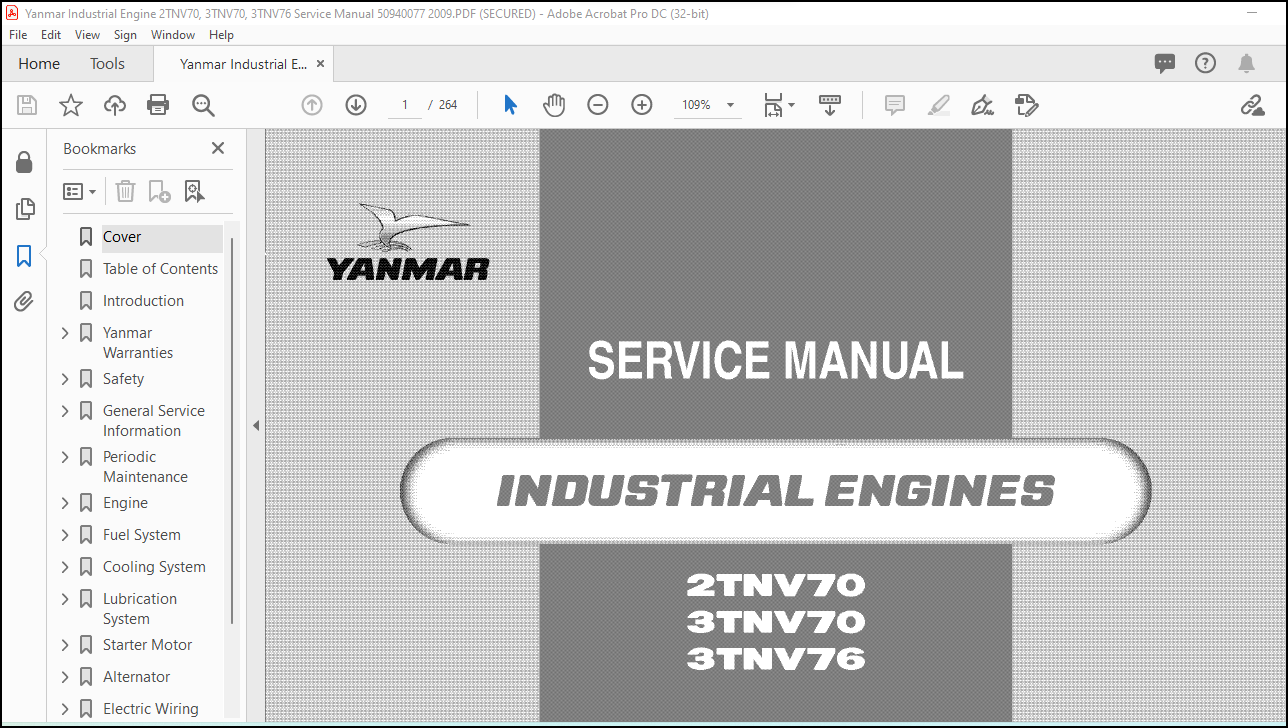Expand the Periodic Maintenance bookmark
Image resolution: width=1288 pixels, height=728 pixels.
click(65, 457)
